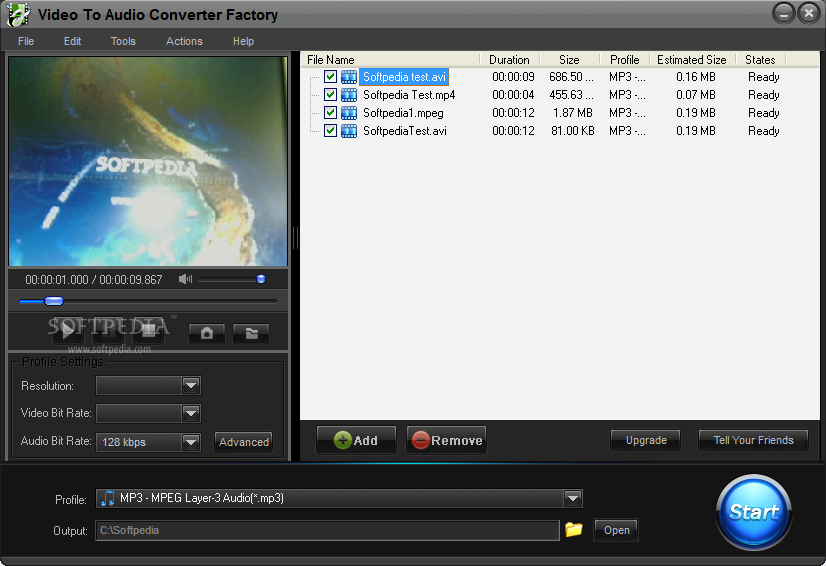Click the Upgrade button
Screen dimensions: 826x566
pos(646,440)
